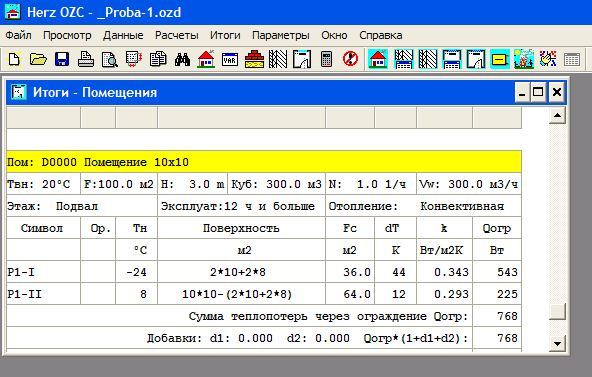Click the Куб: 300.0 м3 cell
Screen dimensions: 592x377
276,184
